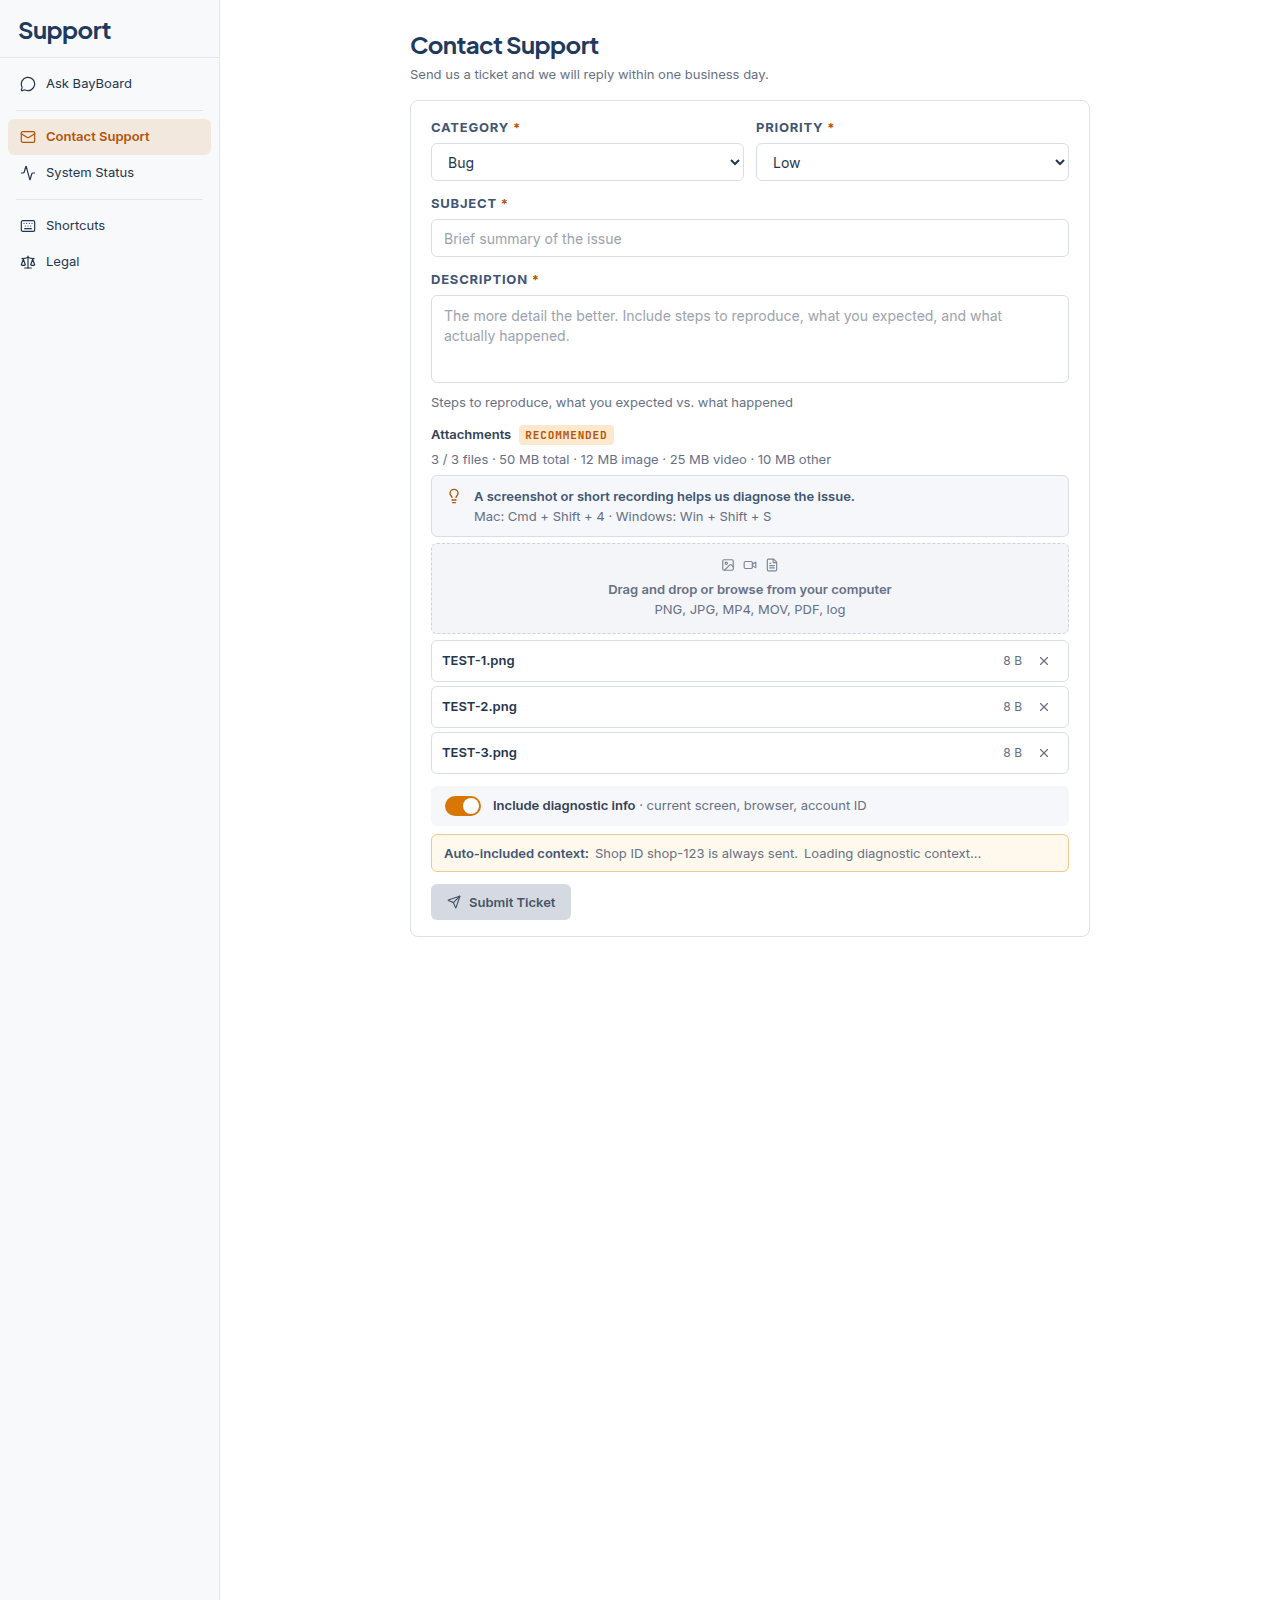The width and height of the screenshot is (1280, 1600).
Task: Click the TEST-3.png file name
Action: [479, 753]
